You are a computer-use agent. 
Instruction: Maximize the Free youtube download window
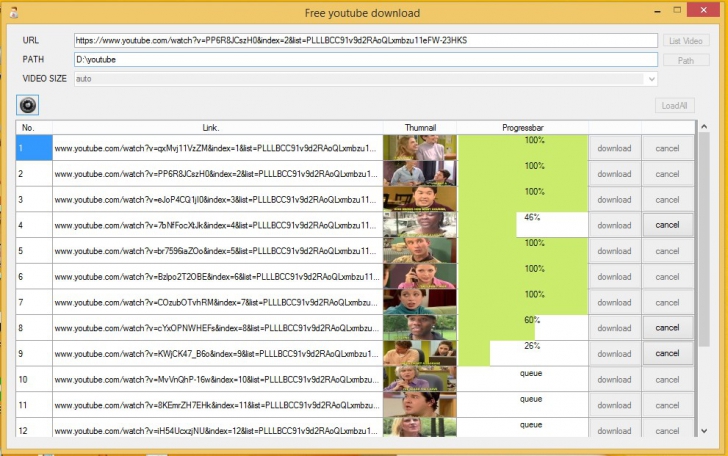[677, 10]
